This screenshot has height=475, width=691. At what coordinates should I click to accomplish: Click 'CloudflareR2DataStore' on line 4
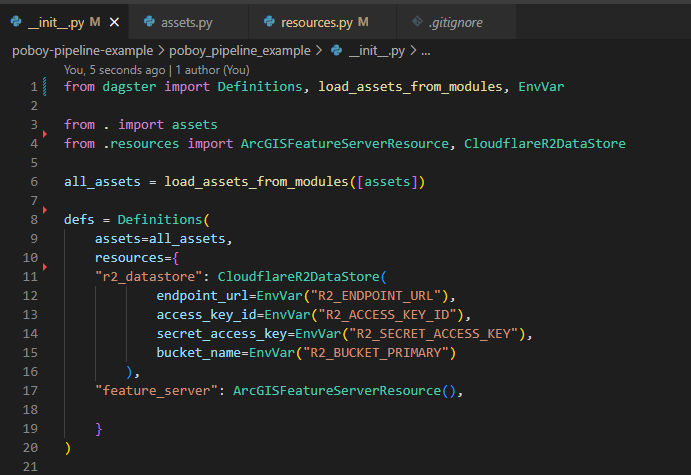point(545,144)
